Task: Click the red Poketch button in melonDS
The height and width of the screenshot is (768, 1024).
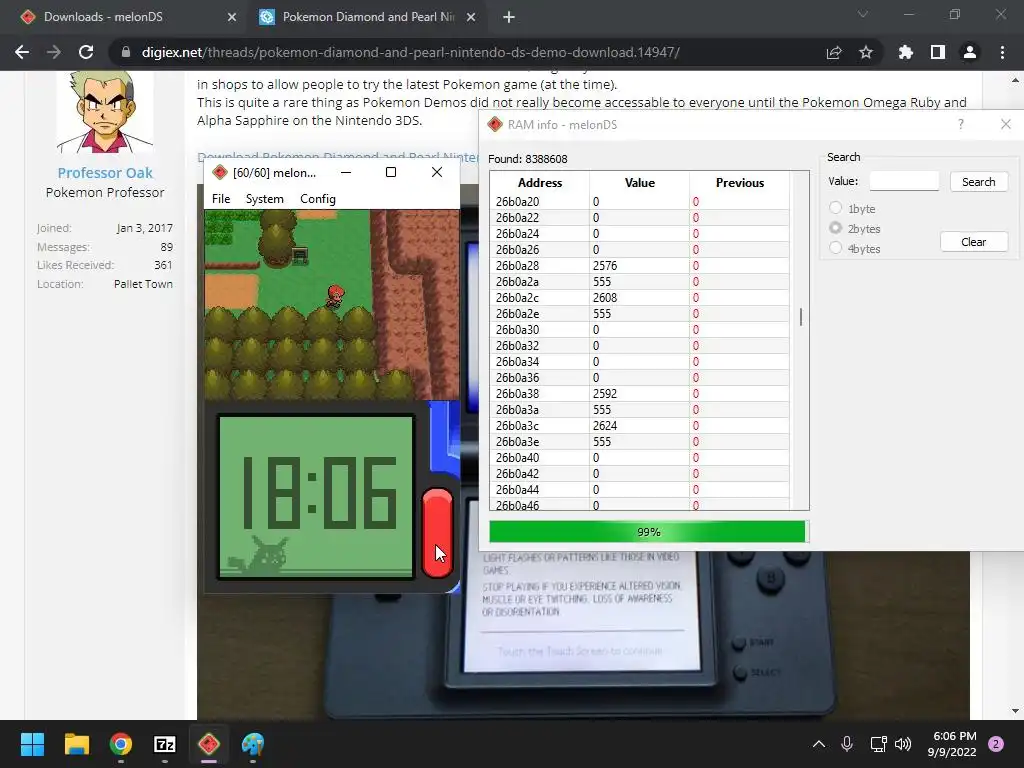Action: click(437, 533)
